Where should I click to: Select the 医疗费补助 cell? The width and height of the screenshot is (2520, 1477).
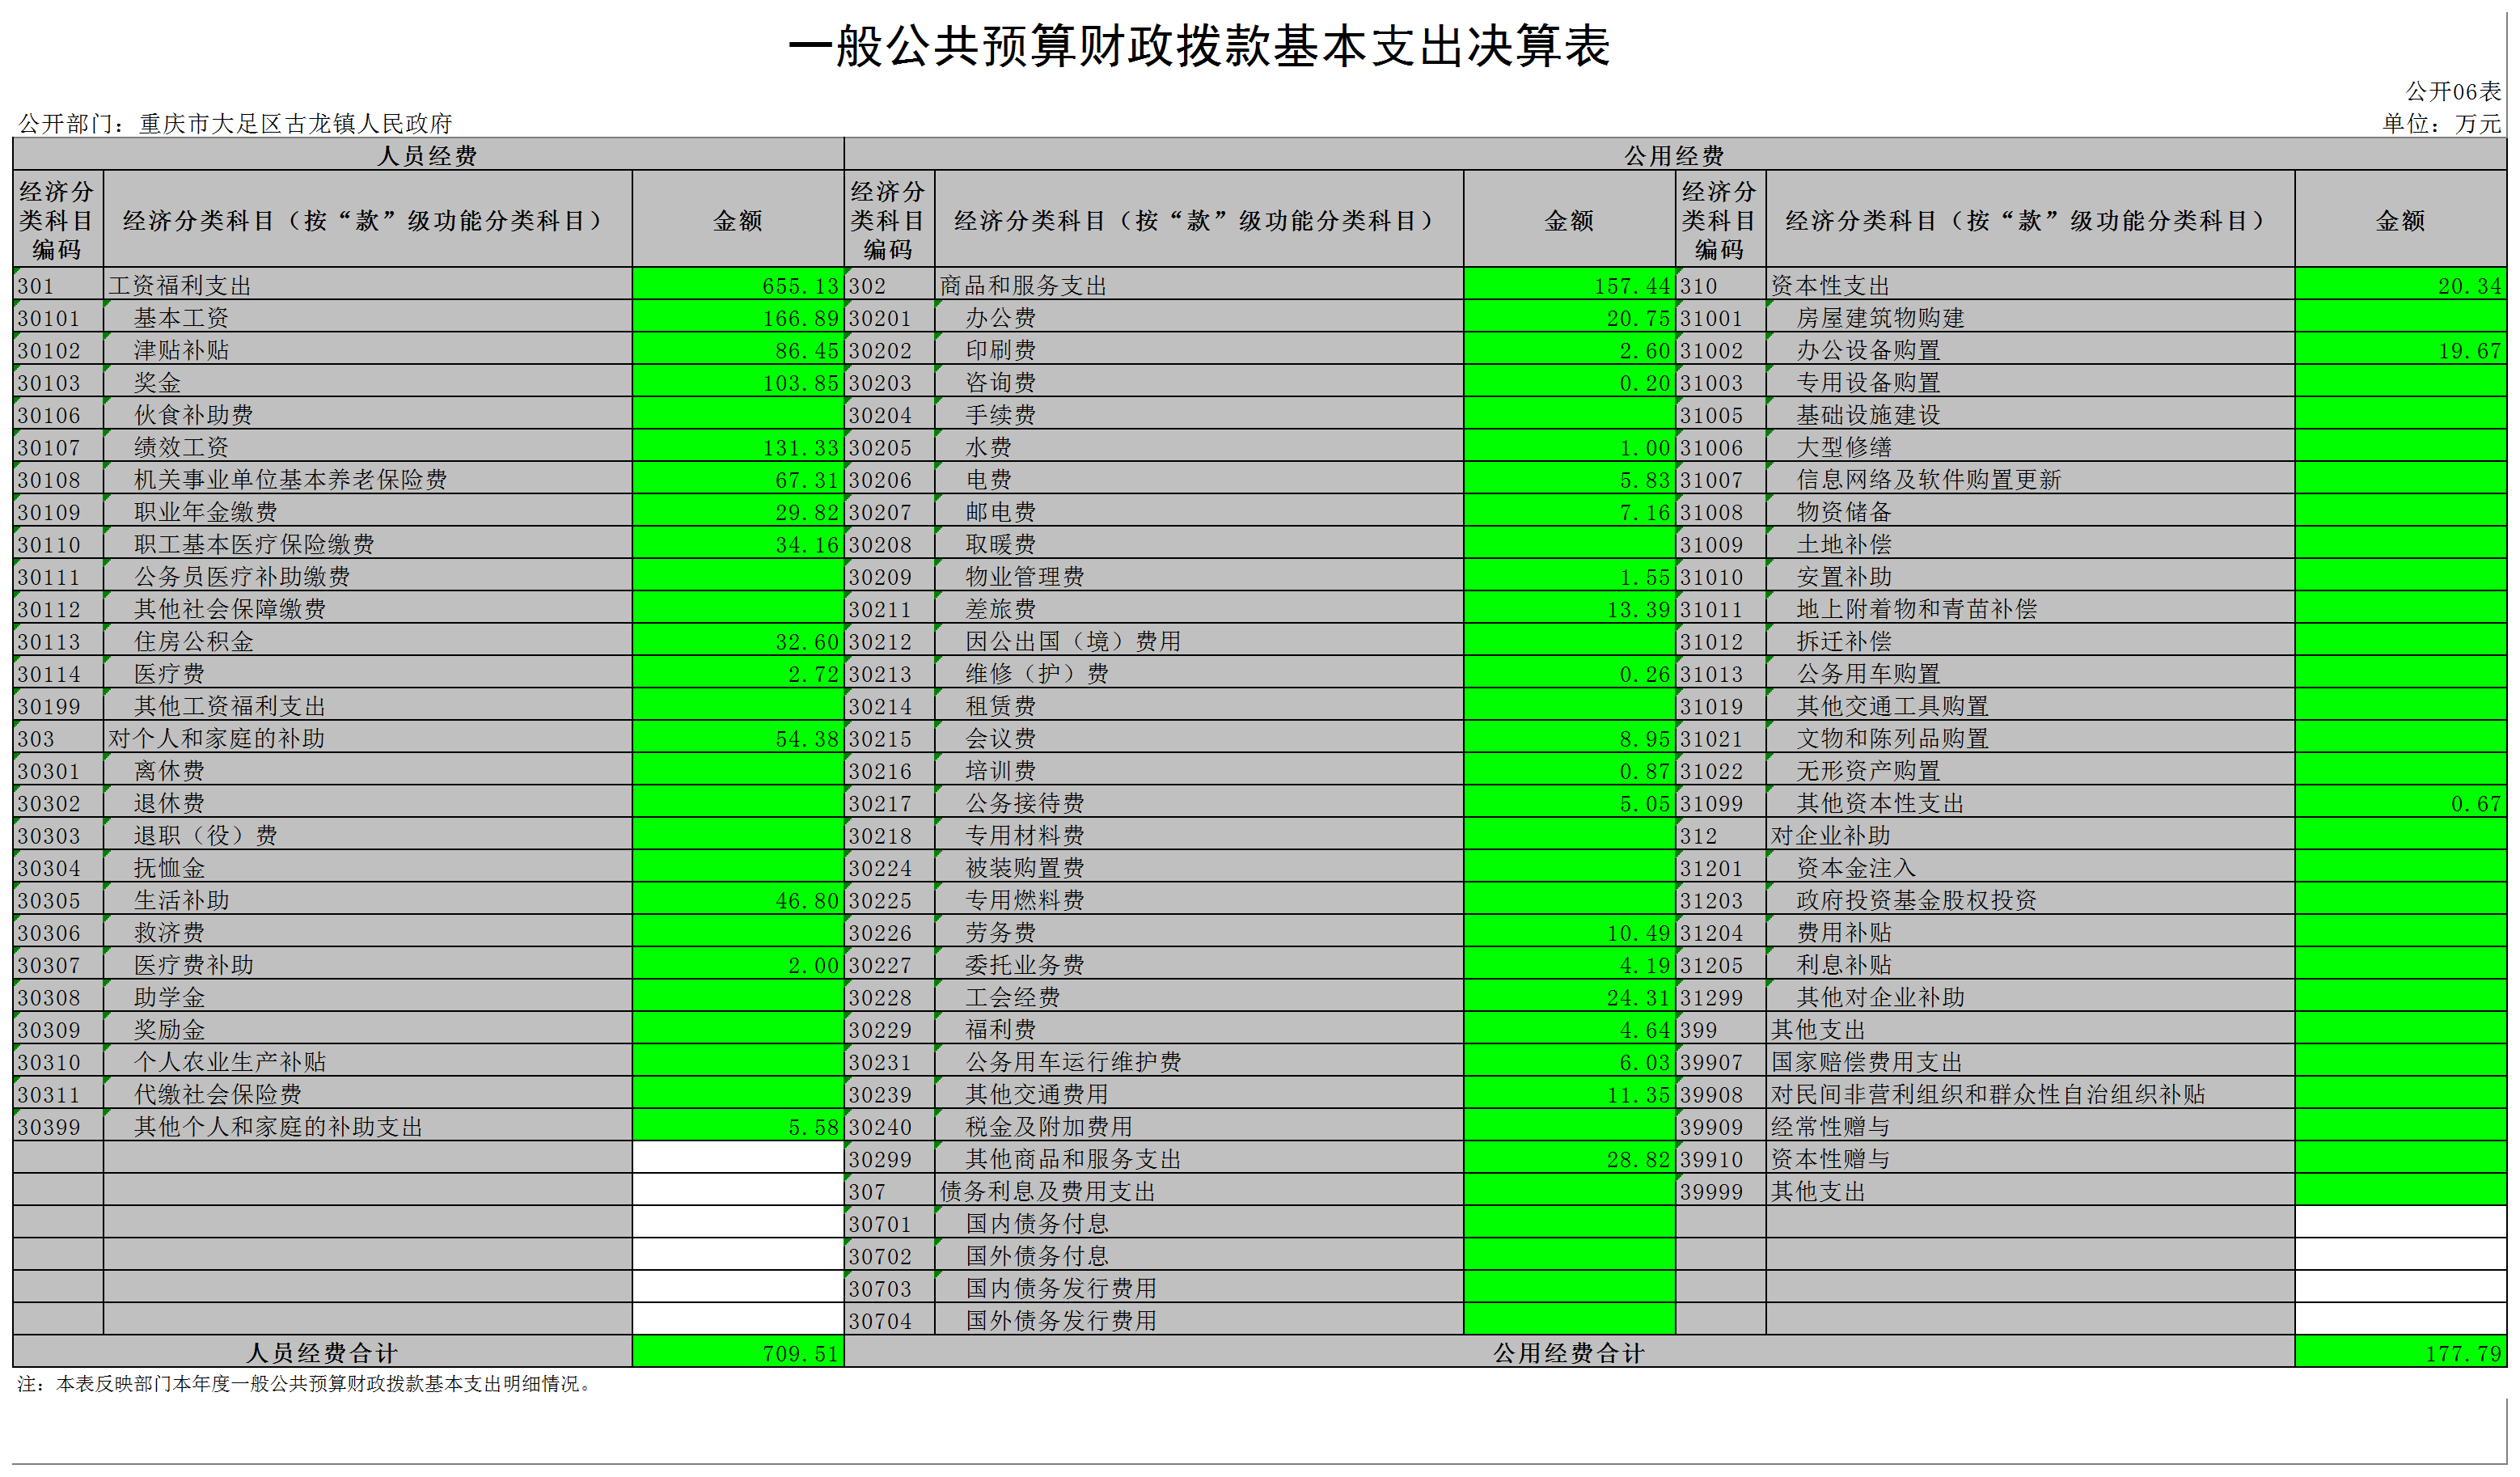368,964
